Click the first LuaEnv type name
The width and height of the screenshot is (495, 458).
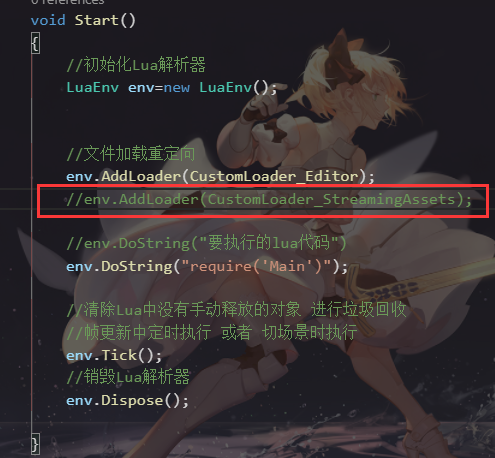coord(93,88)
